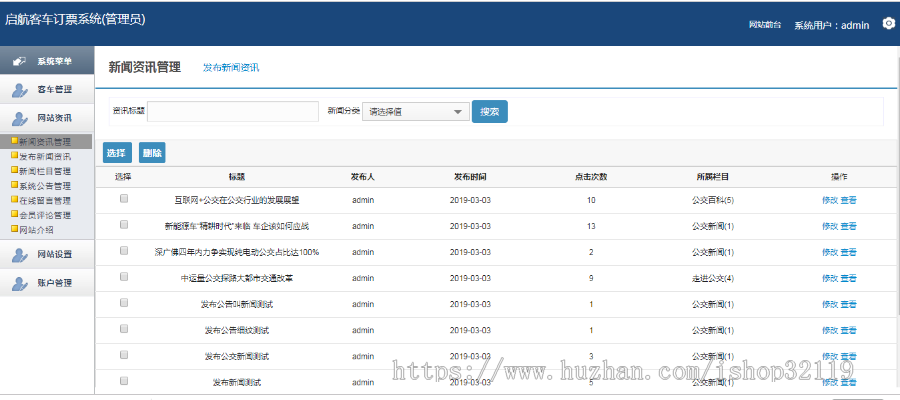Screen dimensions: 900x400
Task: Click the 走进公交(4) cell
Action: (x=713, y=278)
